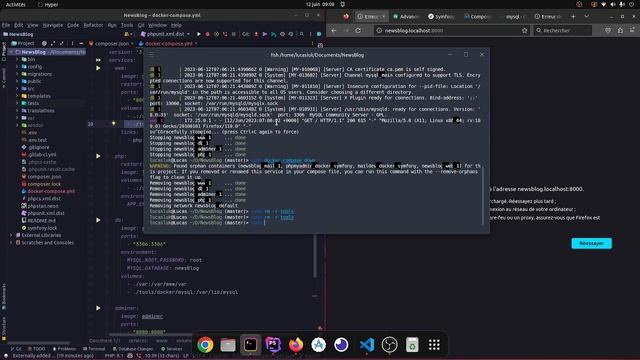Open the Structure side tool window
Screen dimensions: 640x360
pyautogui.click(x=4, y=329)
